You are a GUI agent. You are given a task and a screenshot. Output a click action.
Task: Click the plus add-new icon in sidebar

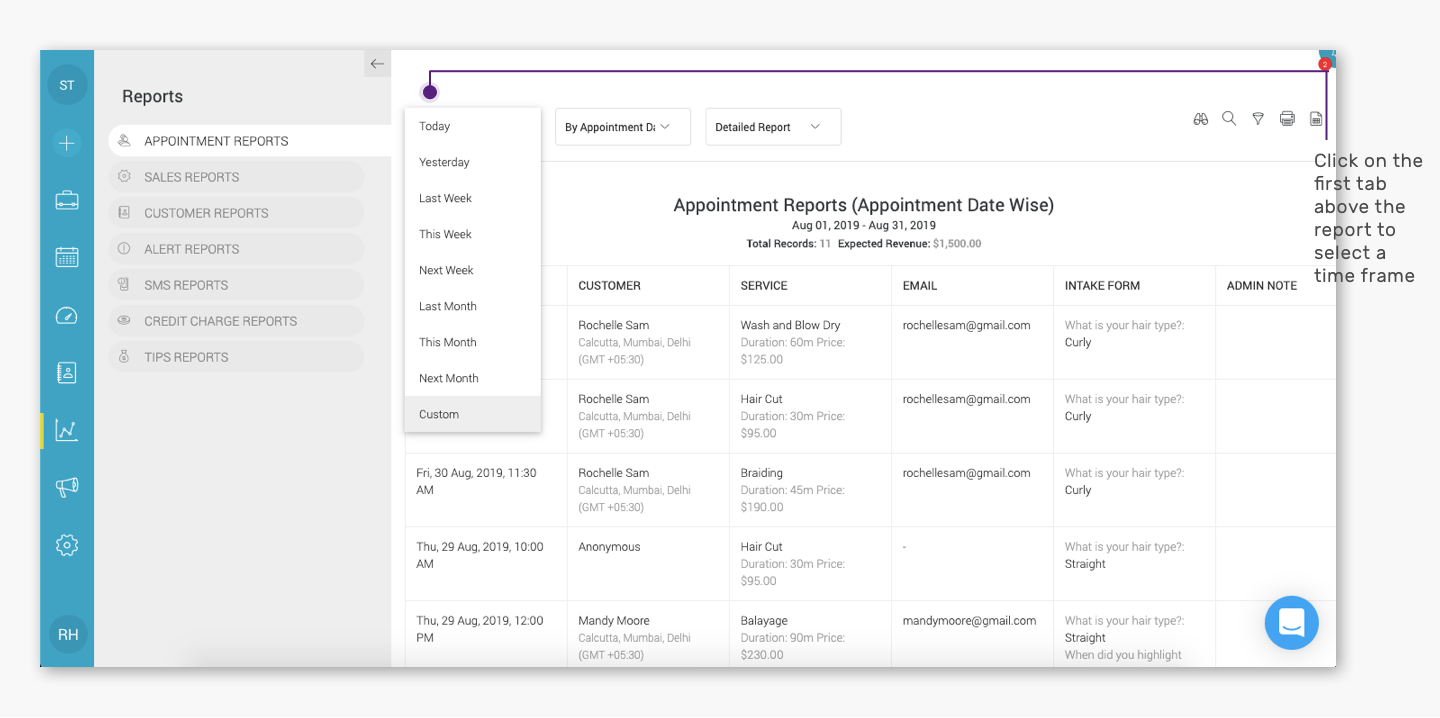point(67,143)
